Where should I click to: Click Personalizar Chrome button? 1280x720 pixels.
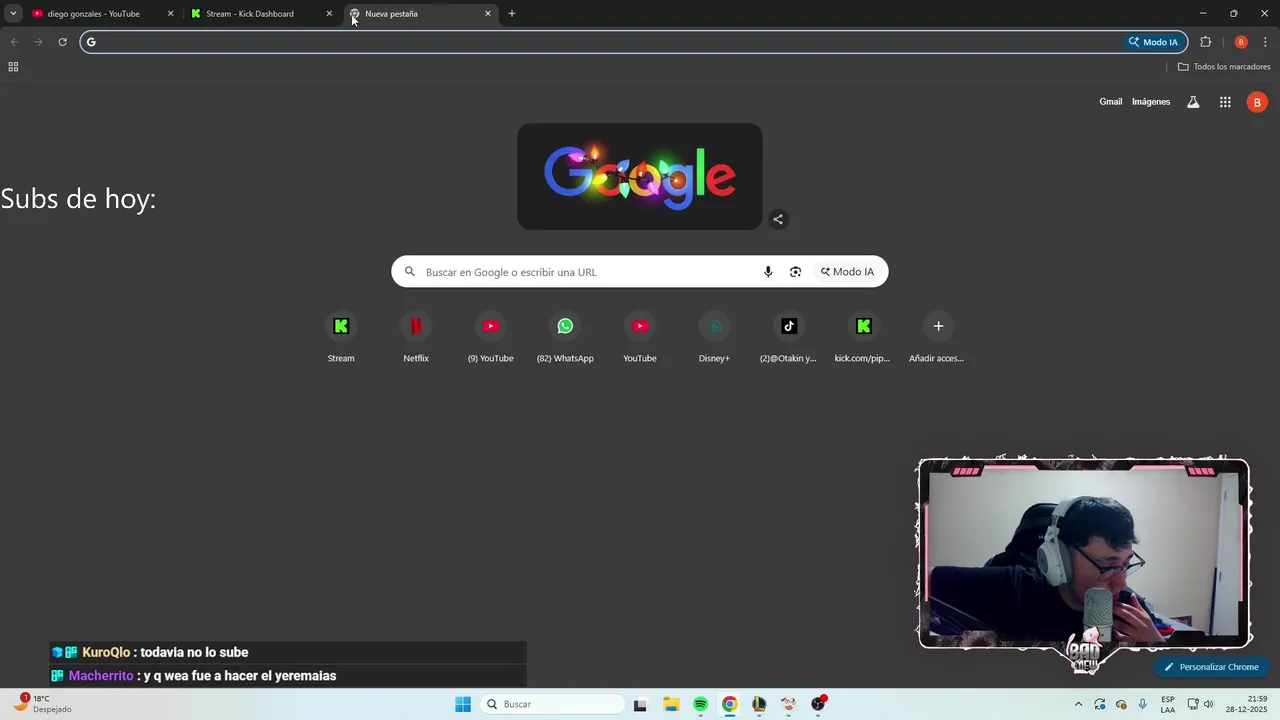(1211, 667)
